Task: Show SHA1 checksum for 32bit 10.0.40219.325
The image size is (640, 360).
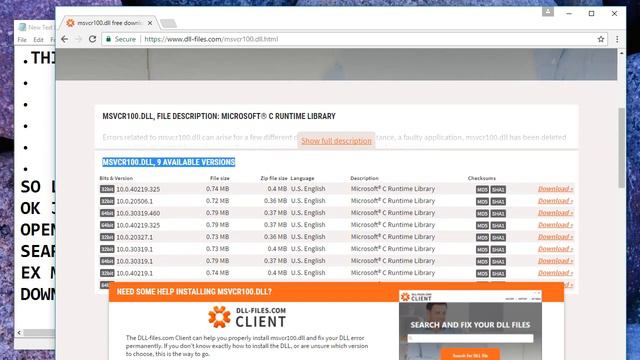Action: pos(498,189)
